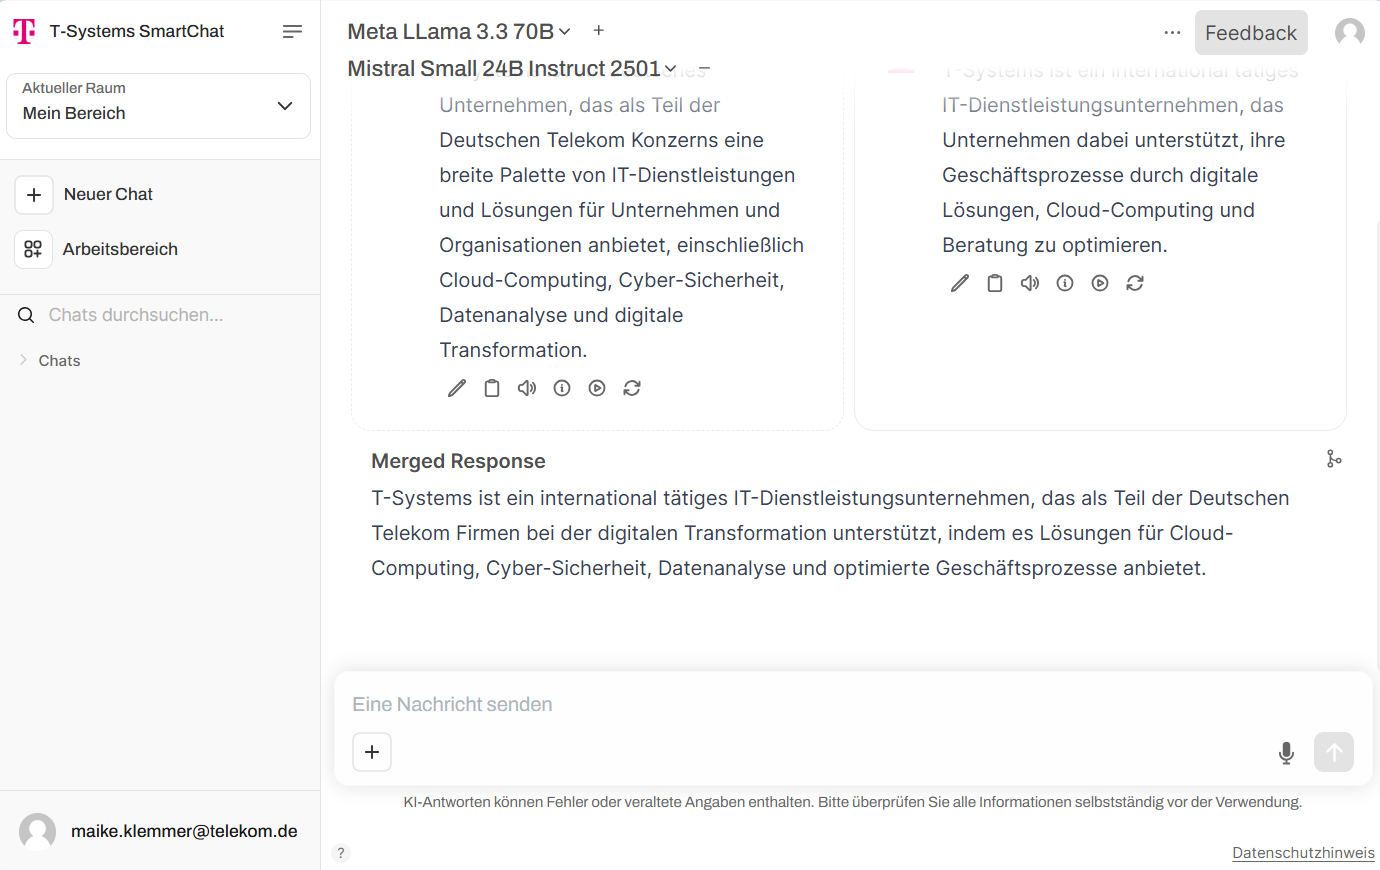Open the question mark help button

tap(341, 853)
